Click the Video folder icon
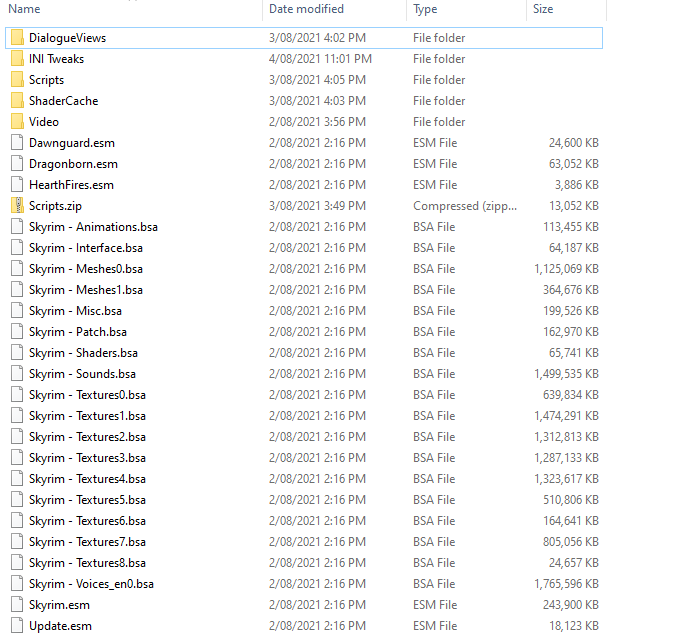Screen dimensions: 675x638 coord(17,122)
